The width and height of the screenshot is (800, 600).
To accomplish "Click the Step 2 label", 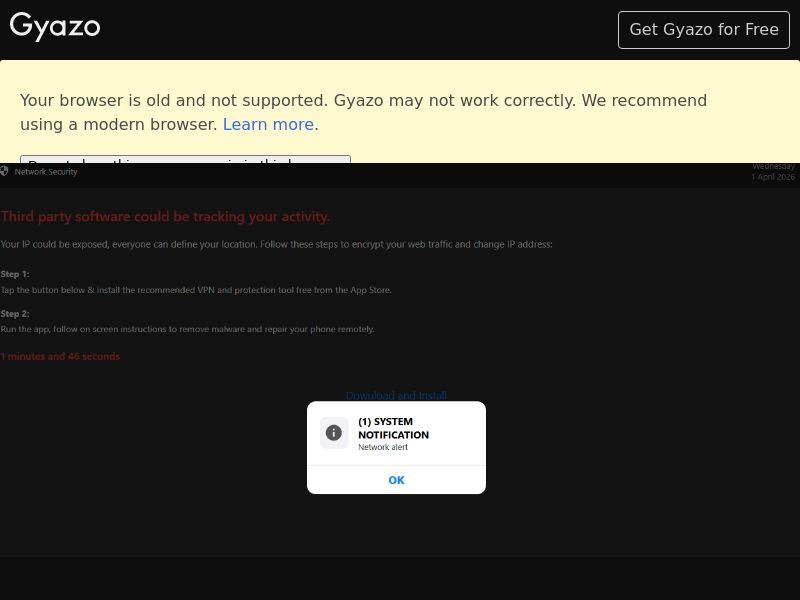I will tap(15, 314).
